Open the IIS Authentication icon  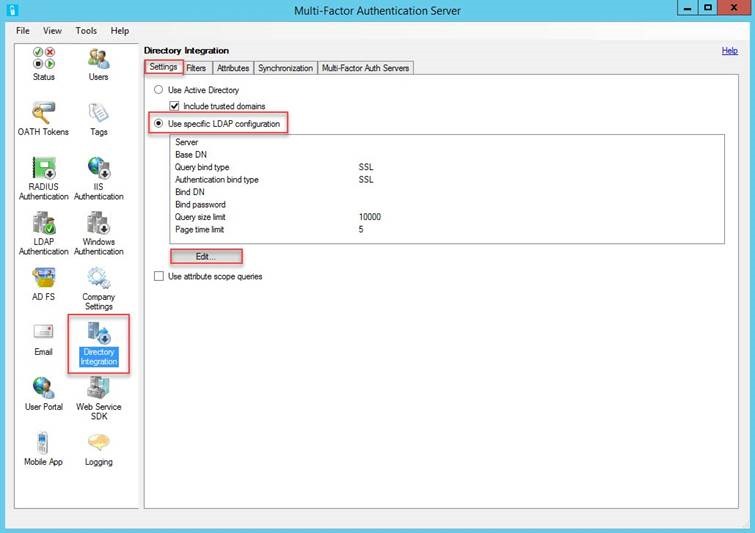click(x=99, y=168)
